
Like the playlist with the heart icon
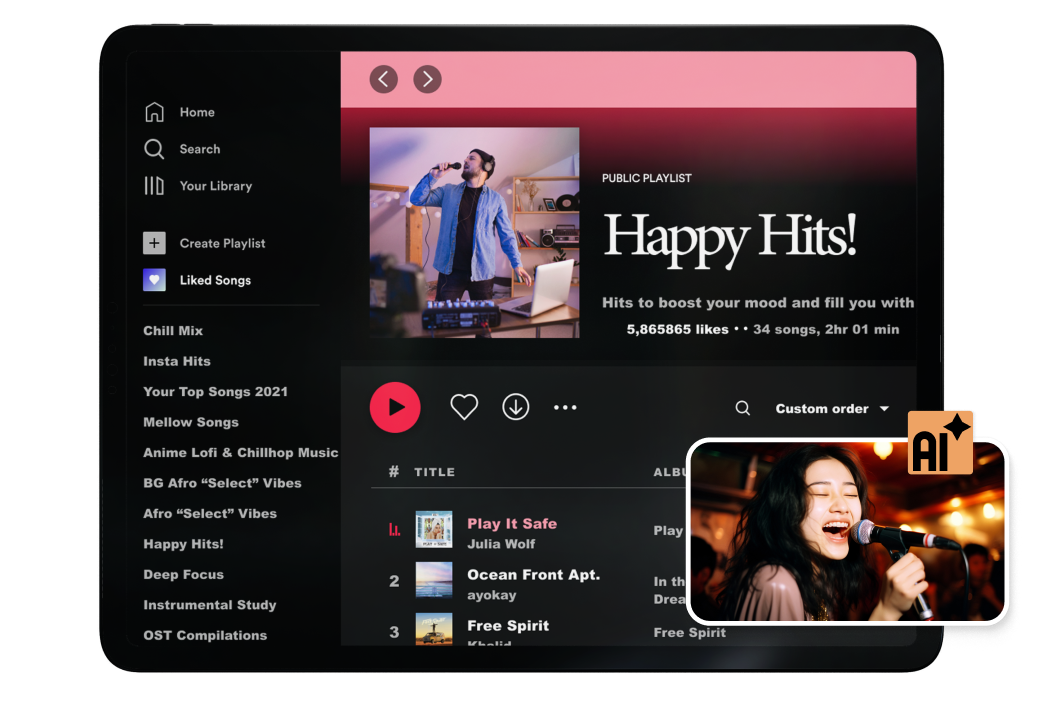point(464,407)
